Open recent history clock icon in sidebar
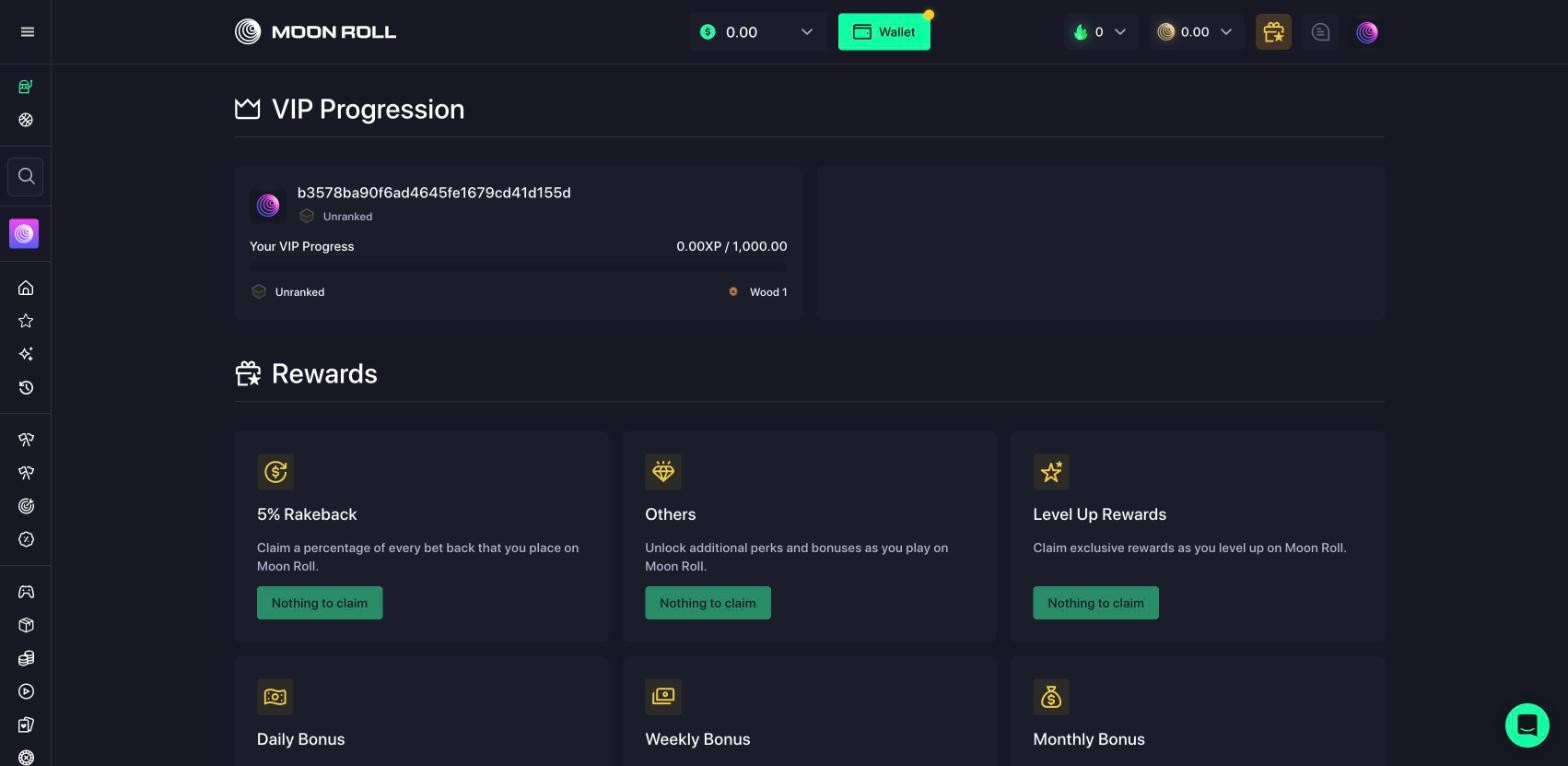Image resolution: width=1568 pixels, height=766 pixels. (26, 387)
